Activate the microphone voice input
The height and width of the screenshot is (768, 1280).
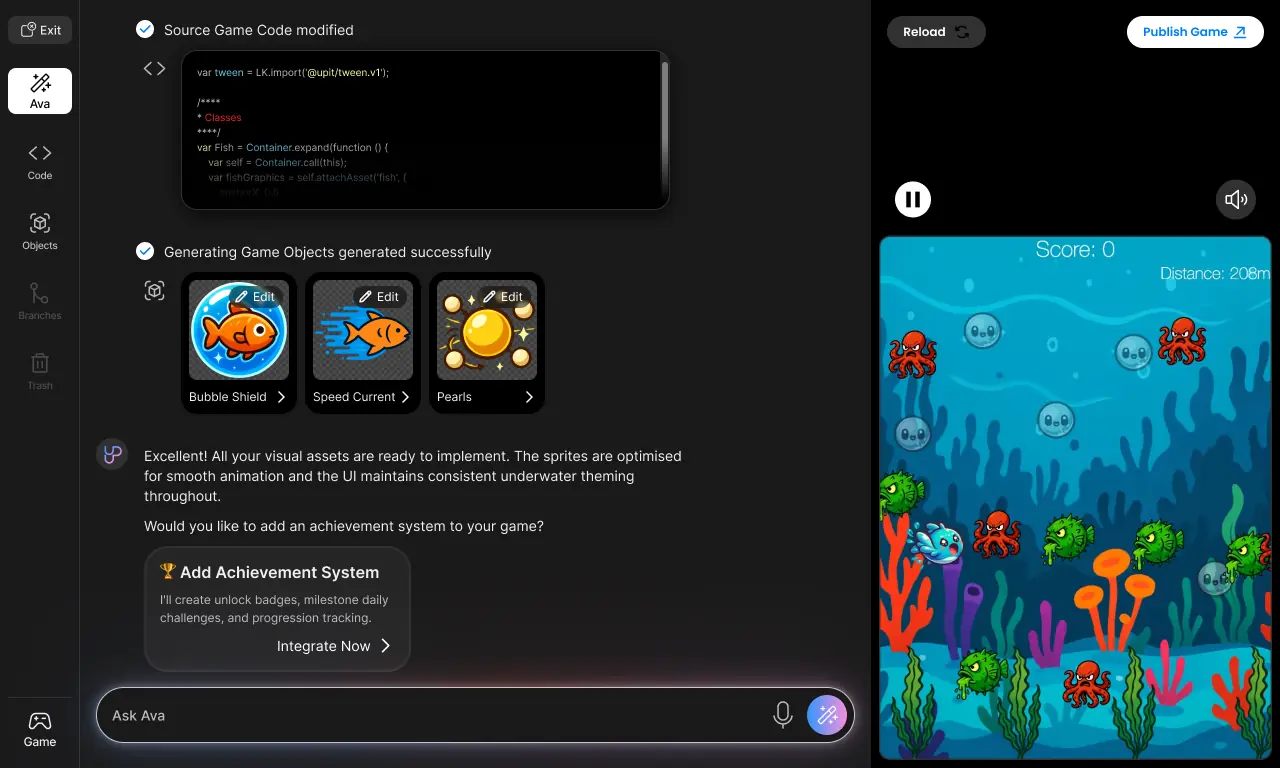point(783,715)
